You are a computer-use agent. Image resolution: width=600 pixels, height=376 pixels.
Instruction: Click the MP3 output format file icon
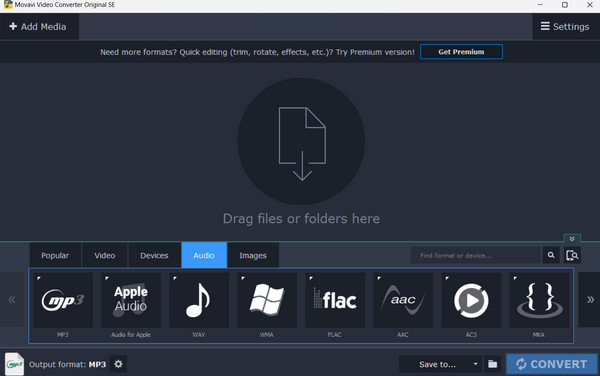[15, 364]
